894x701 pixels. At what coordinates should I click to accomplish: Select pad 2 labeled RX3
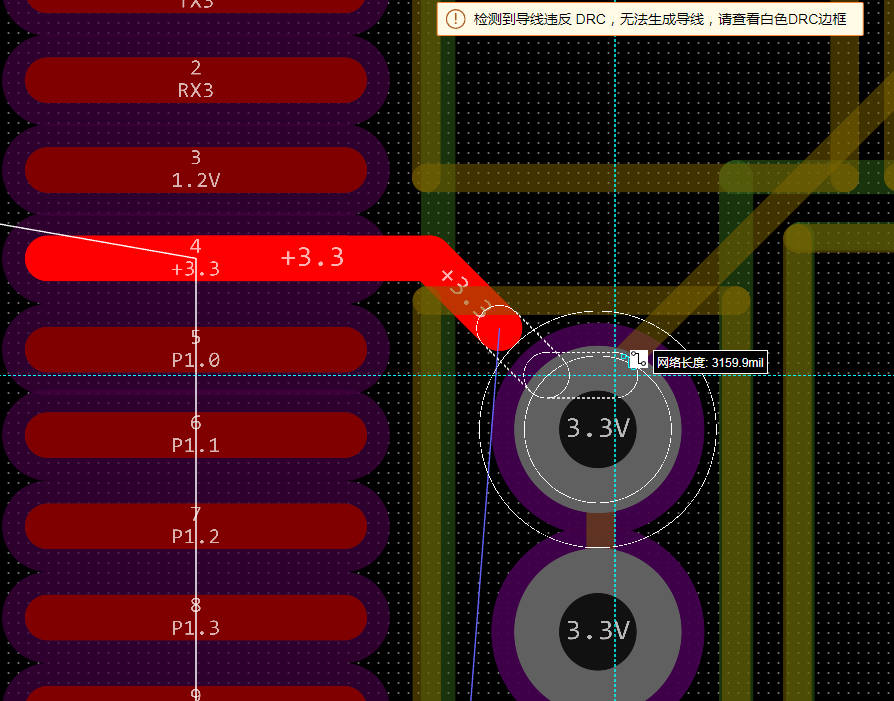click(x=196, y=80)
